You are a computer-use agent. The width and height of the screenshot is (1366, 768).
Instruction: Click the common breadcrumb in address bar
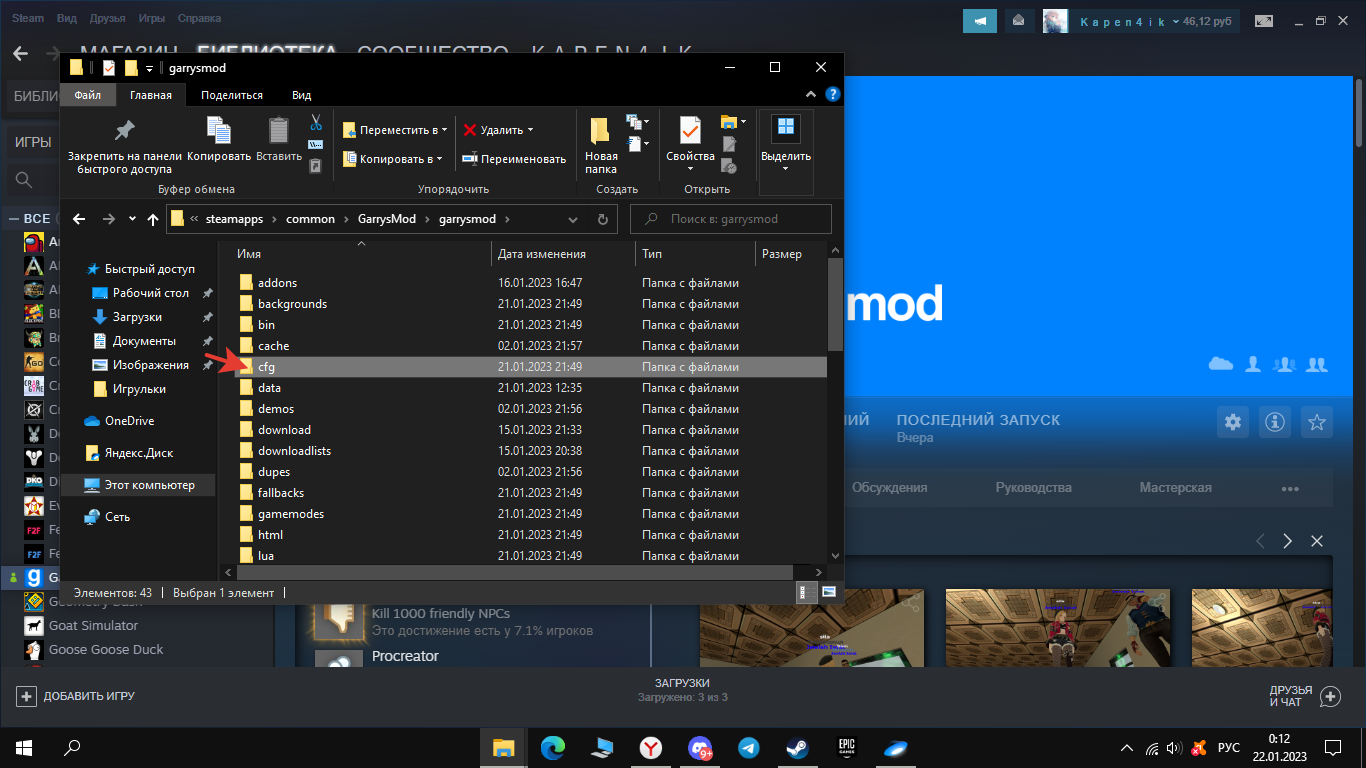point(310,219)
